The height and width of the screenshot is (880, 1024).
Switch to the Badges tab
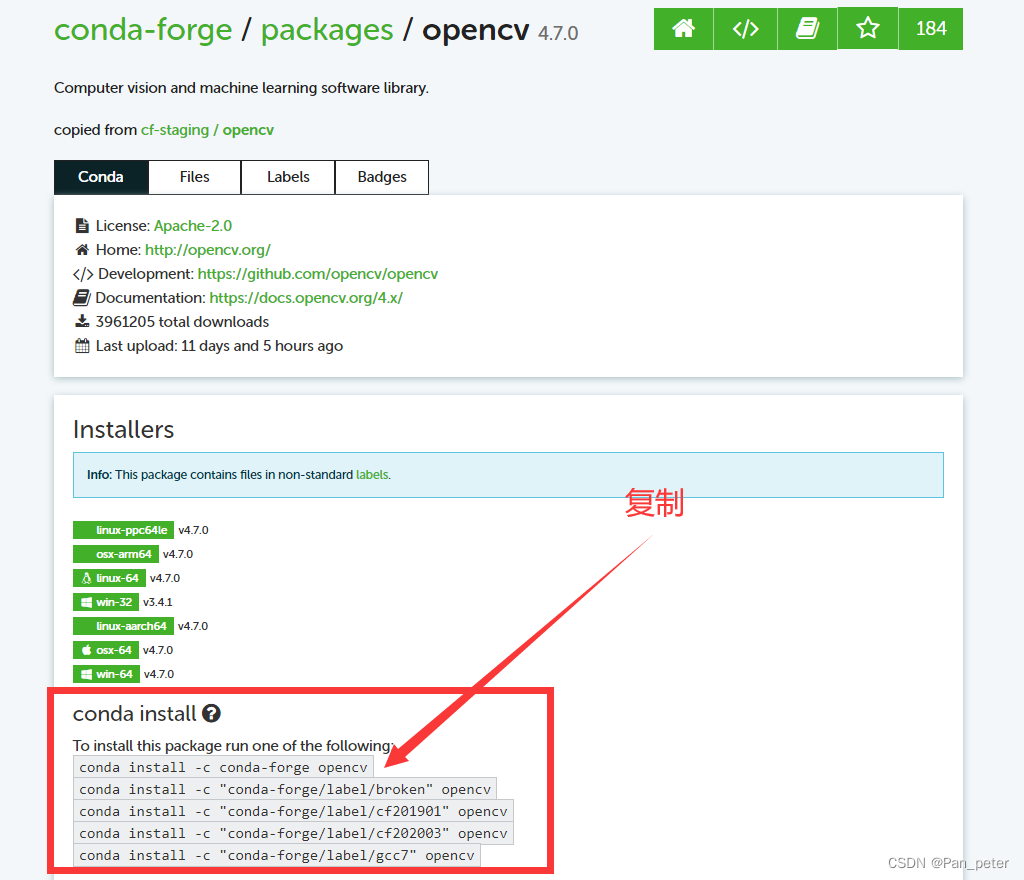pos(382,177)
